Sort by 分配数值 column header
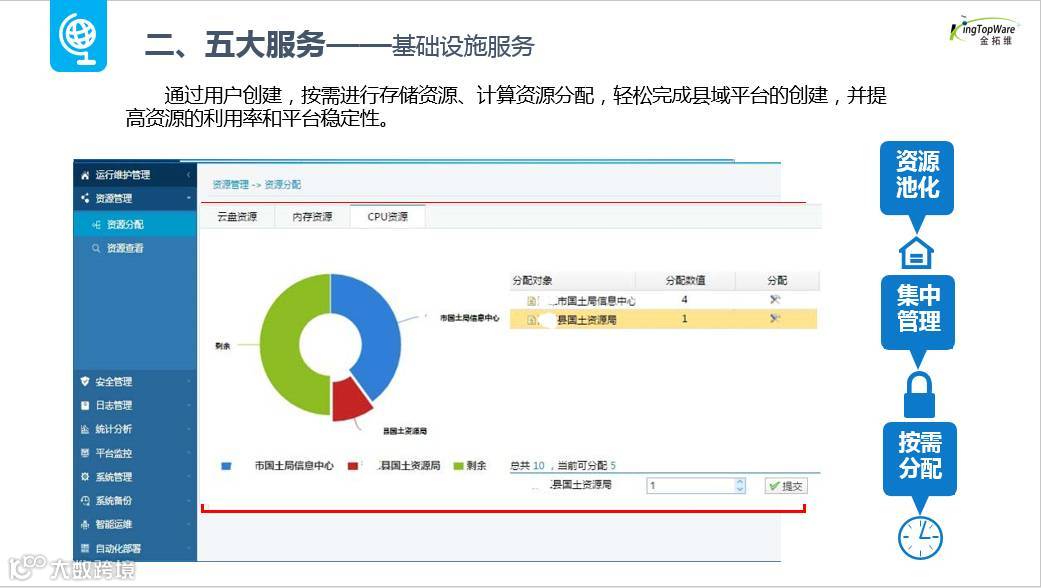 point(685,281)
